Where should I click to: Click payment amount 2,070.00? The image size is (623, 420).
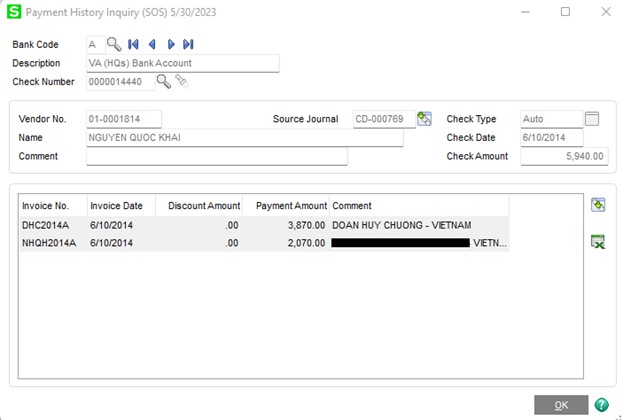(x=306, y=243)
